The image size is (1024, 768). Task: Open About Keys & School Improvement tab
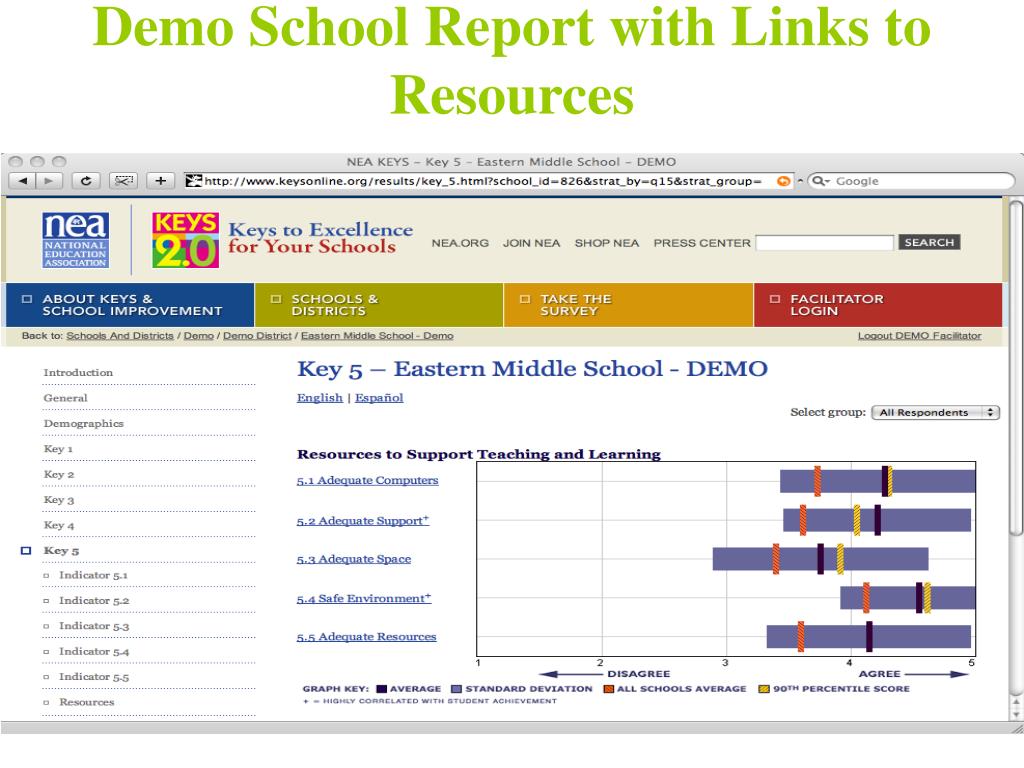pos(129,305)
